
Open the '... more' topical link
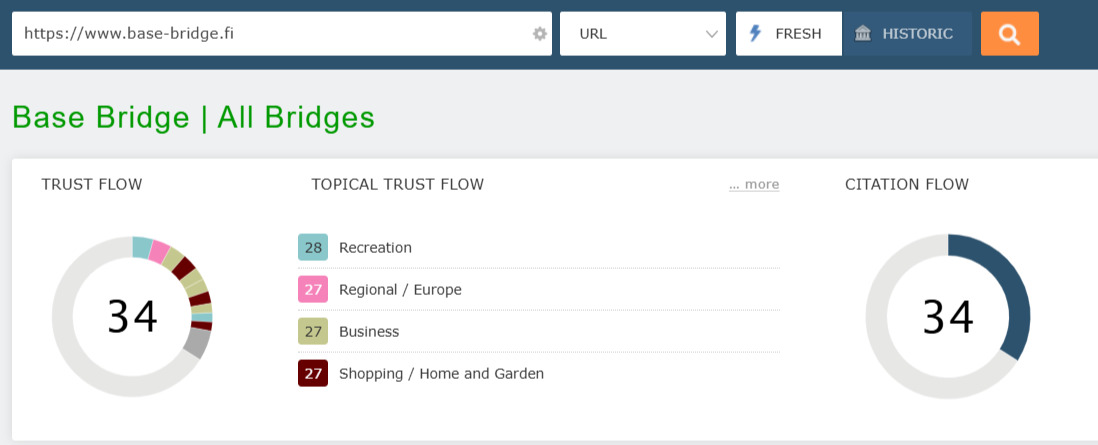click(x=754, y=184)
